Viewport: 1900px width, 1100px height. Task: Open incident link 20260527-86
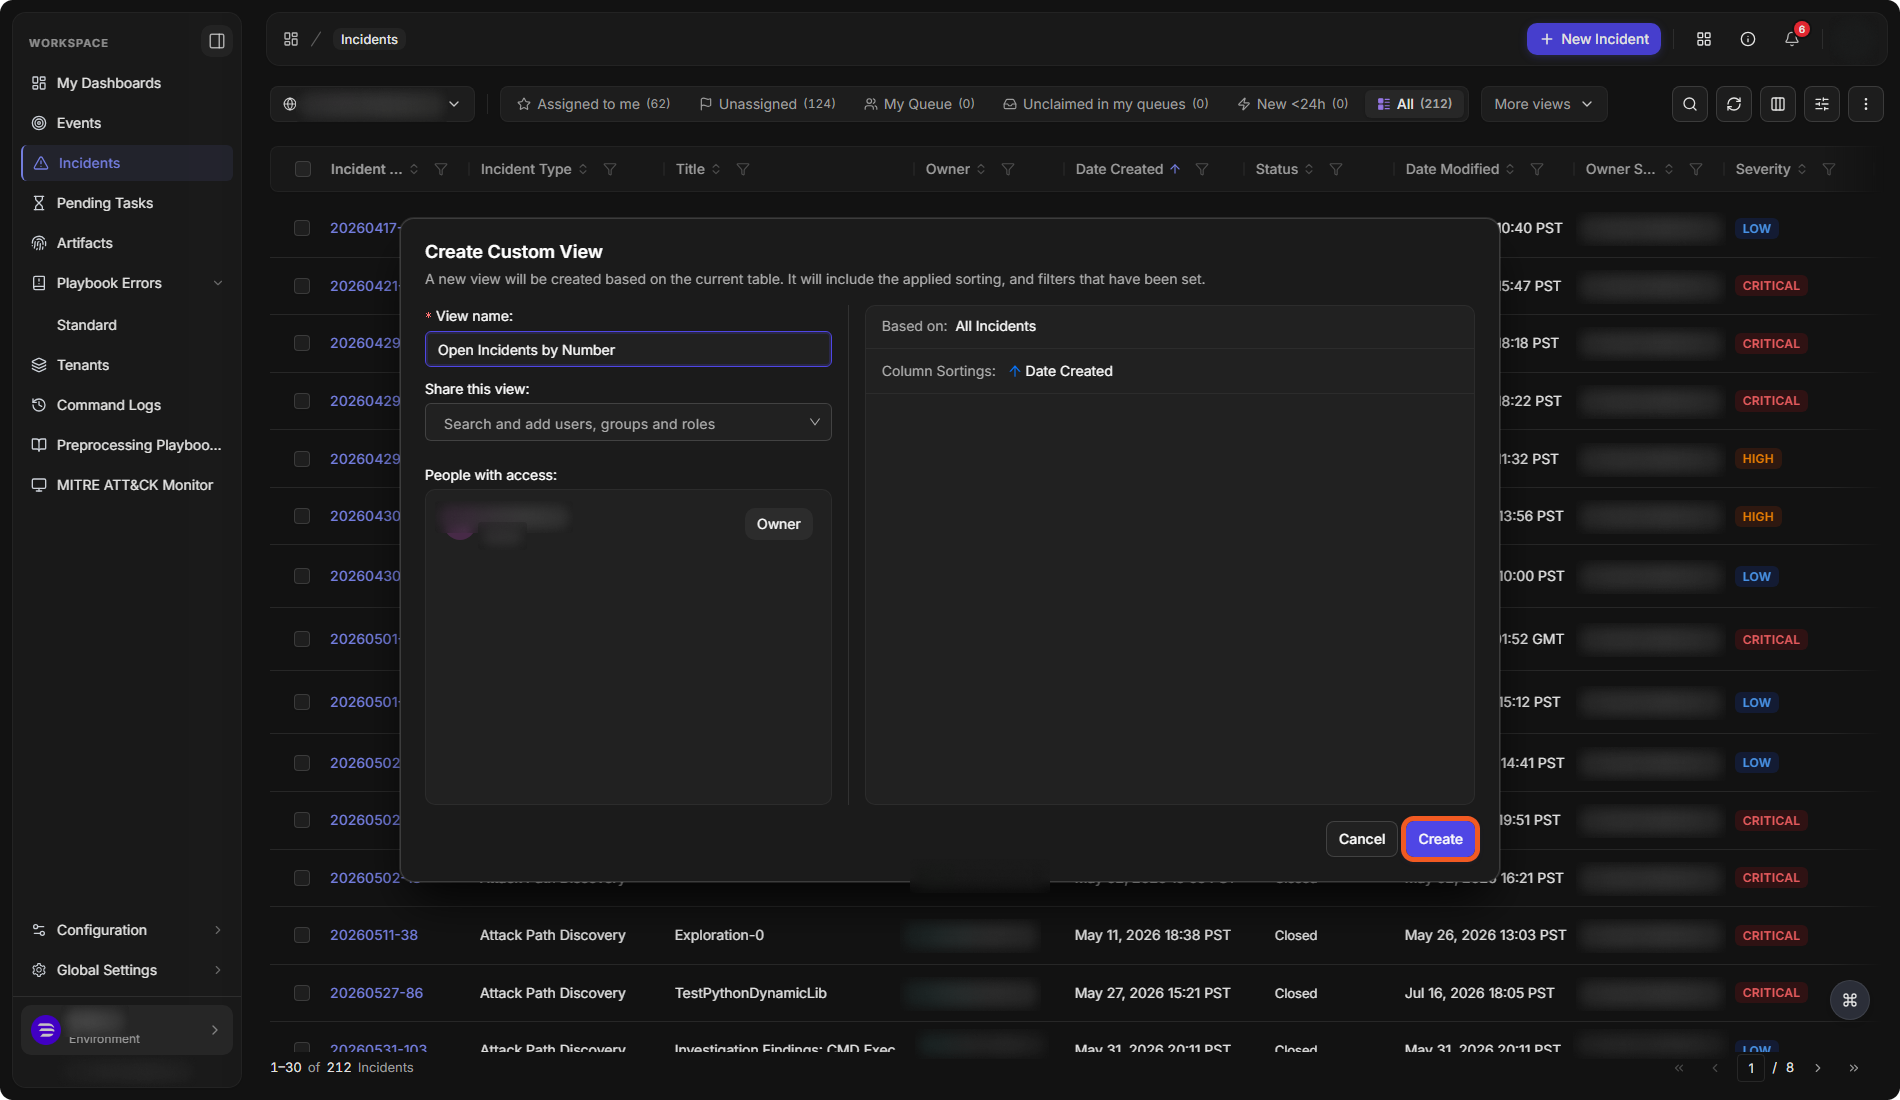(376, 993)
